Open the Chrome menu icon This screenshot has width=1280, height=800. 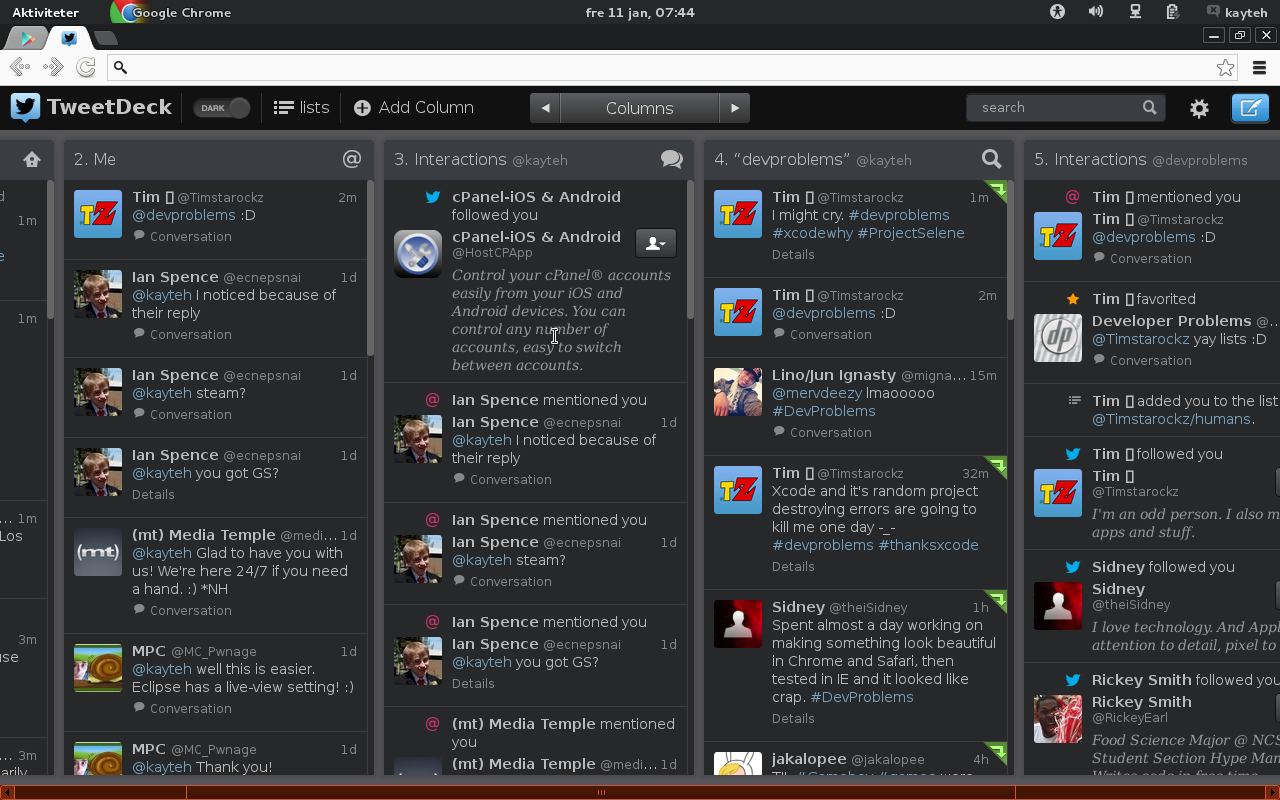(1259, 67)
